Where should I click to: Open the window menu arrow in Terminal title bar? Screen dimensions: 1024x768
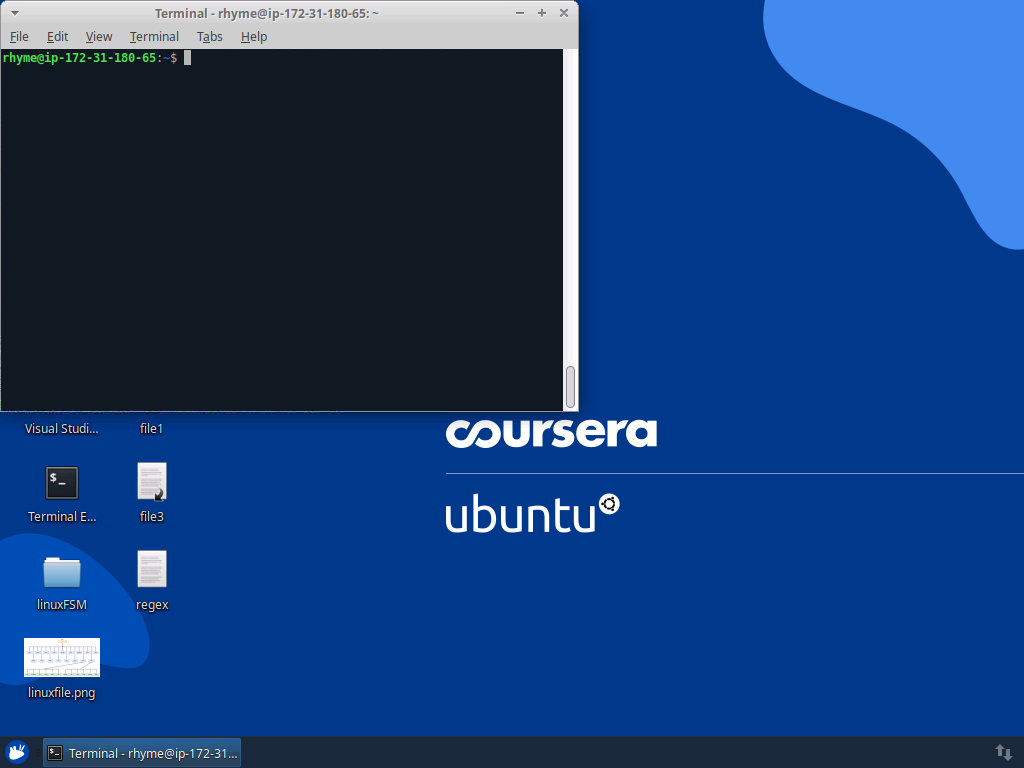tap(14, 13)
